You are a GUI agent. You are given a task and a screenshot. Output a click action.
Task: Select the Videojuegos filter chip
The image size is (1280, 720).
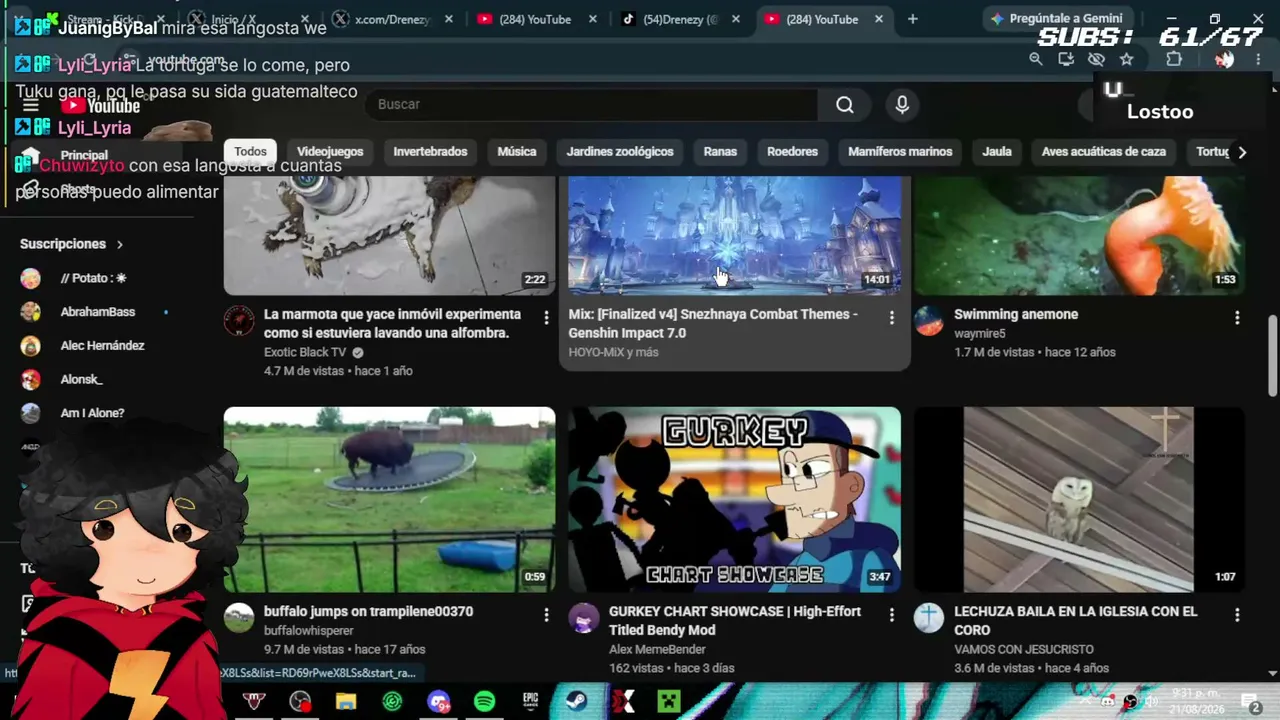330,152
